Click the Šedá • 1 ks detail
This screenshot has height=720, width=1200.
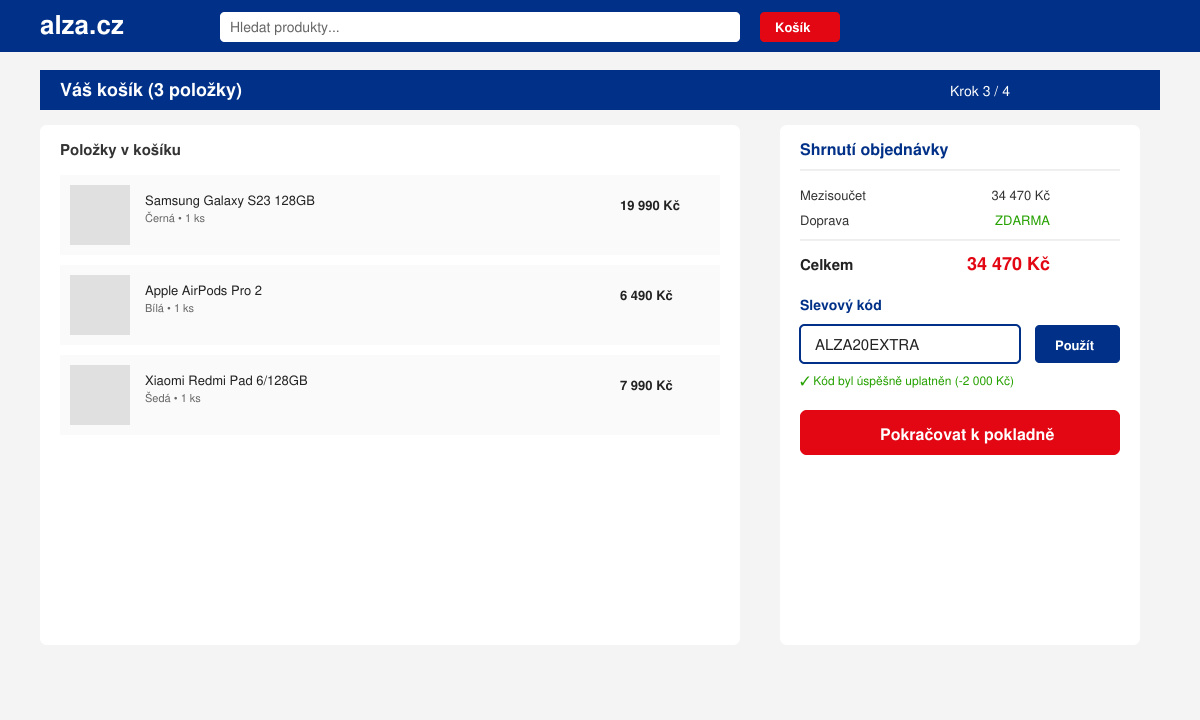tap(173, 398)
